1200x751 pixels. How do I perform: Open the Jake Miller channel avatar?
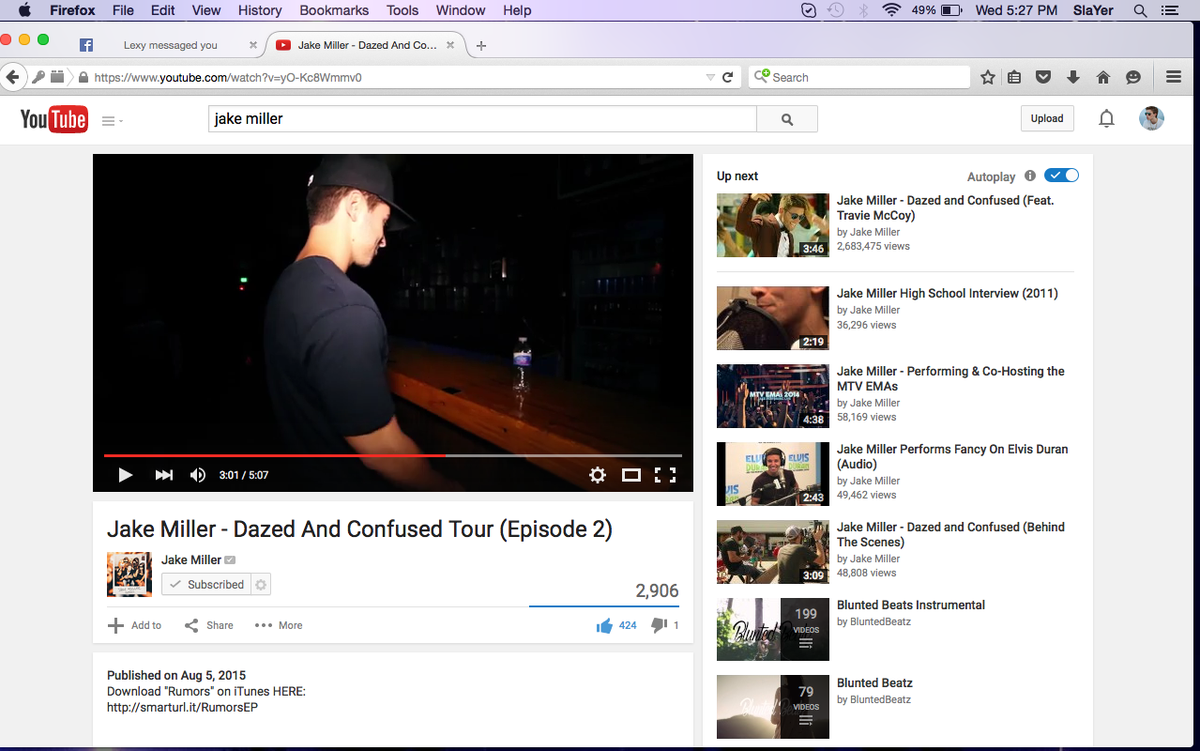coord(129,574)
